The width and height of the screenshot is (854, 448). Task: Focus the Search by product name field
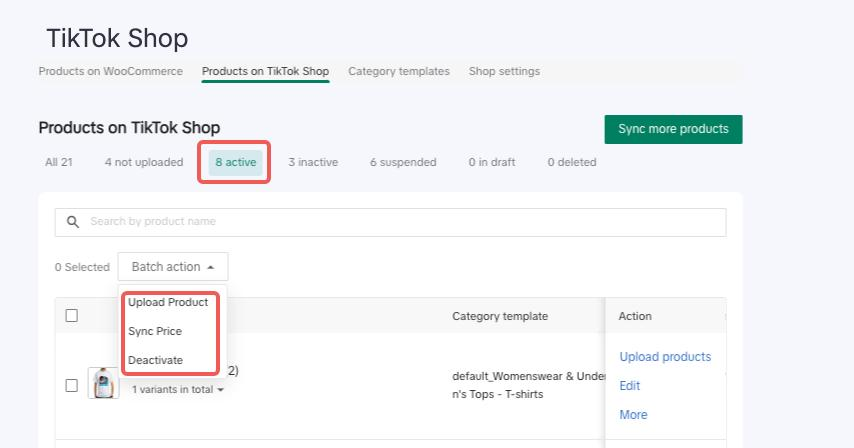pyautogui.click(x=400, y=222)
